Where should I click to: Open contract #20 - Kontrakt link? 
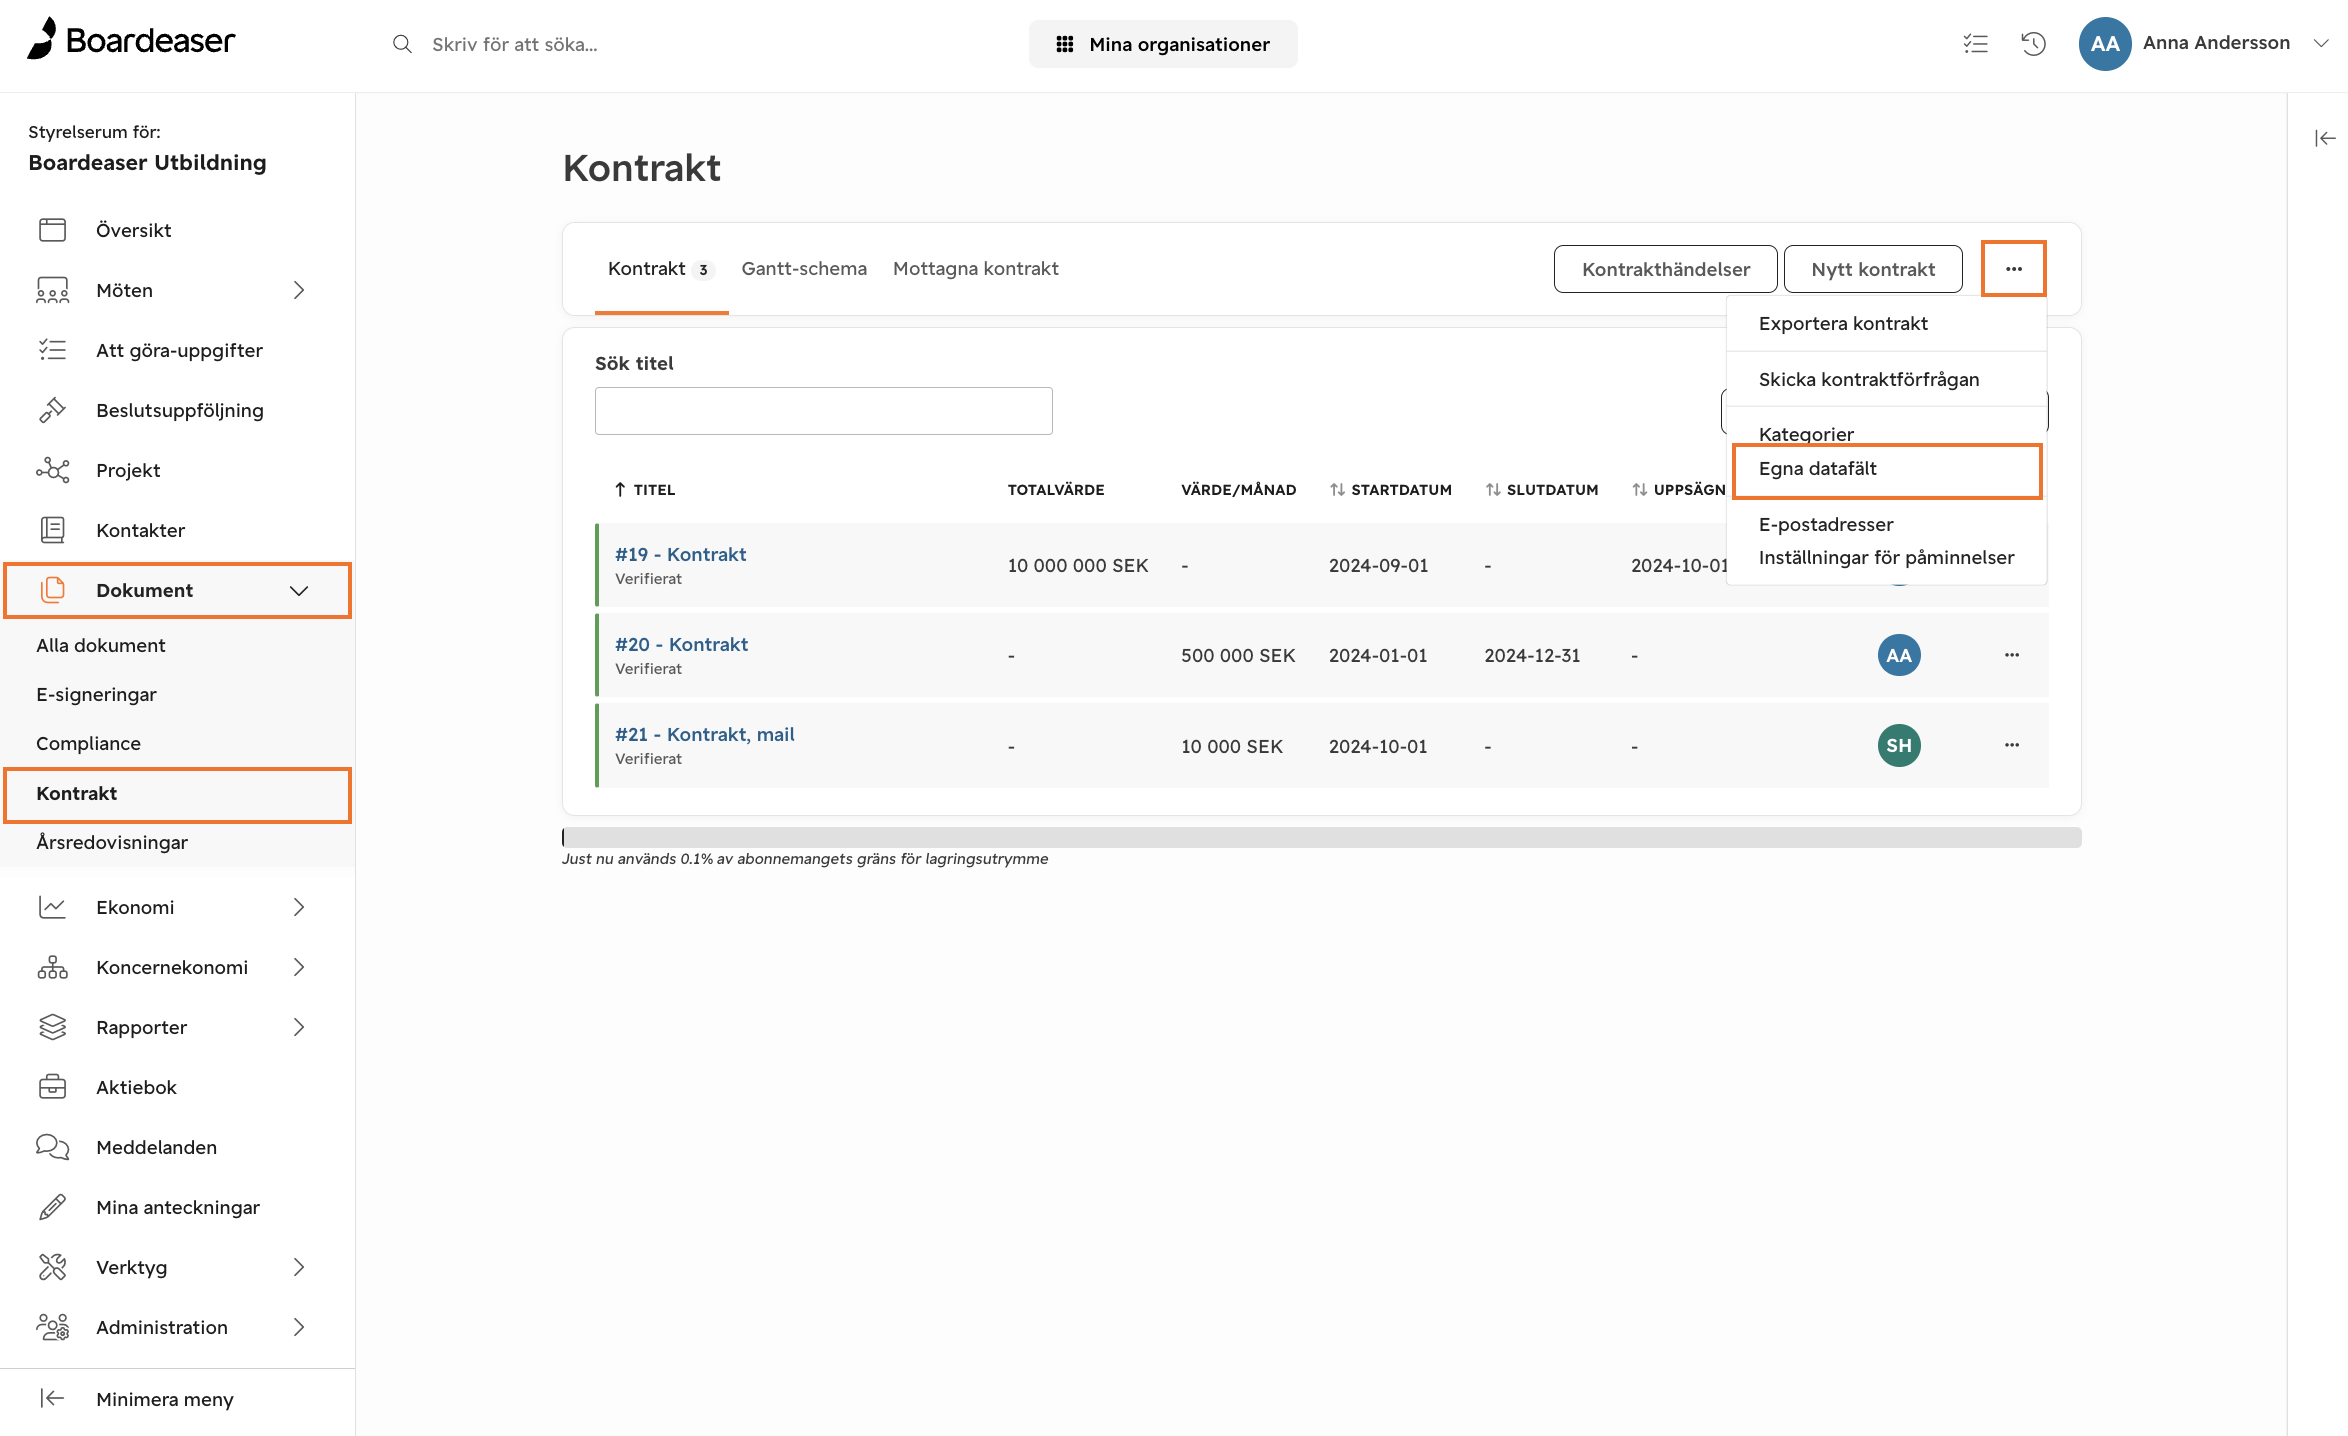(x=681, y=644)
